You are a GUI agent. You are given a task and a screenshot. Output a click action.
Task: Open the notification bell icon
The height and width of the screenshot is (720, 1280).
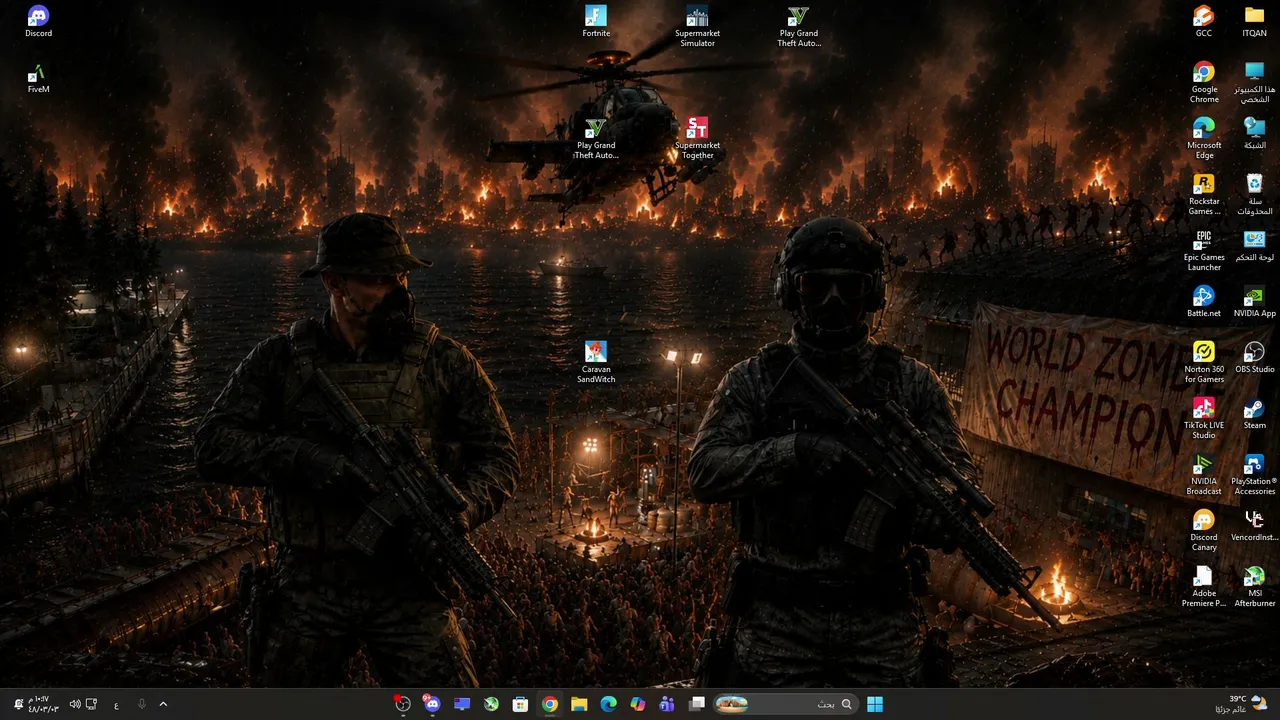(18, 704)
